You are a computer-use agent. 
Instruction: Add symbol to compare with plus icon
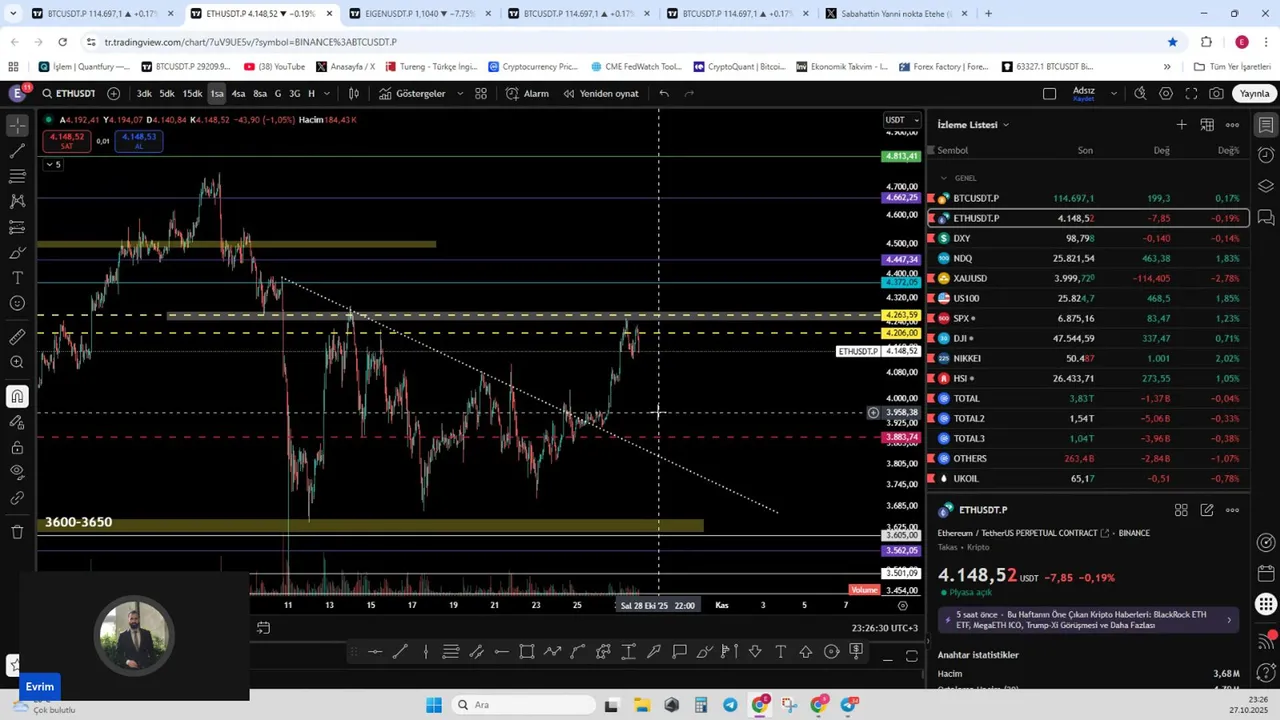pos(113,93)
